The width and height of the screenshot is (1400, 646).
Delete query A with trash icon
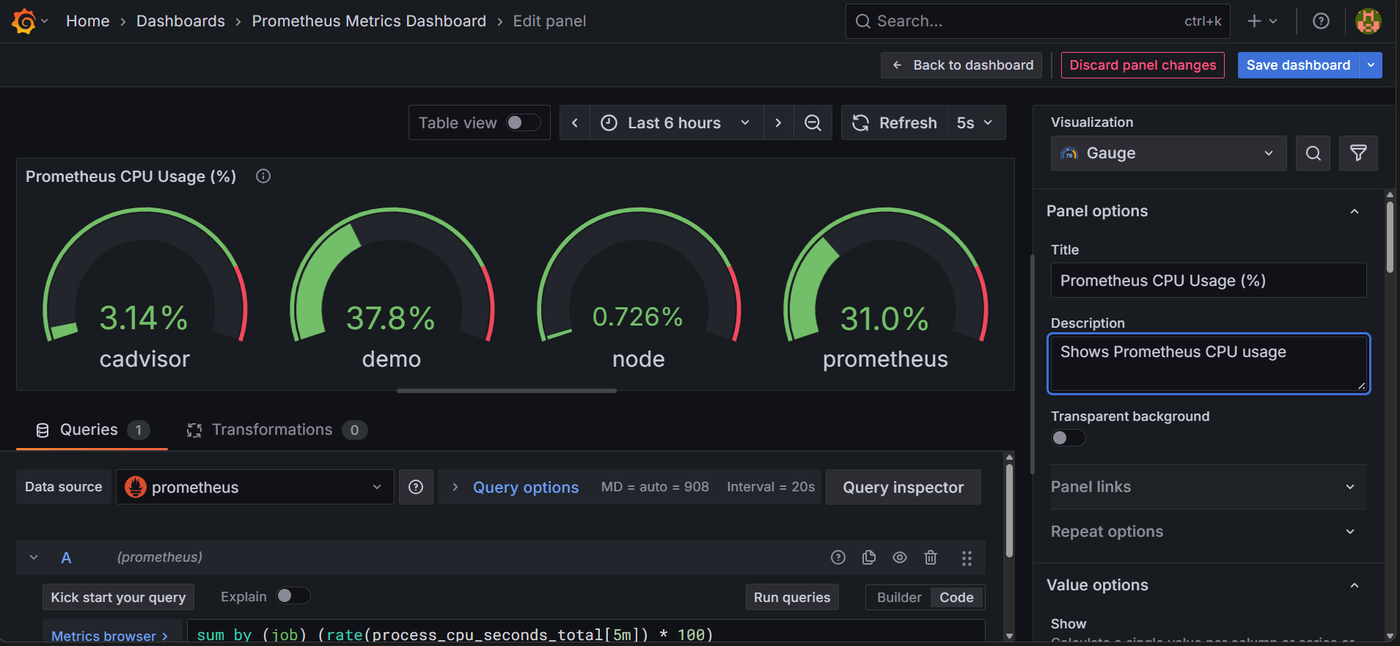[x=931, y=558]
